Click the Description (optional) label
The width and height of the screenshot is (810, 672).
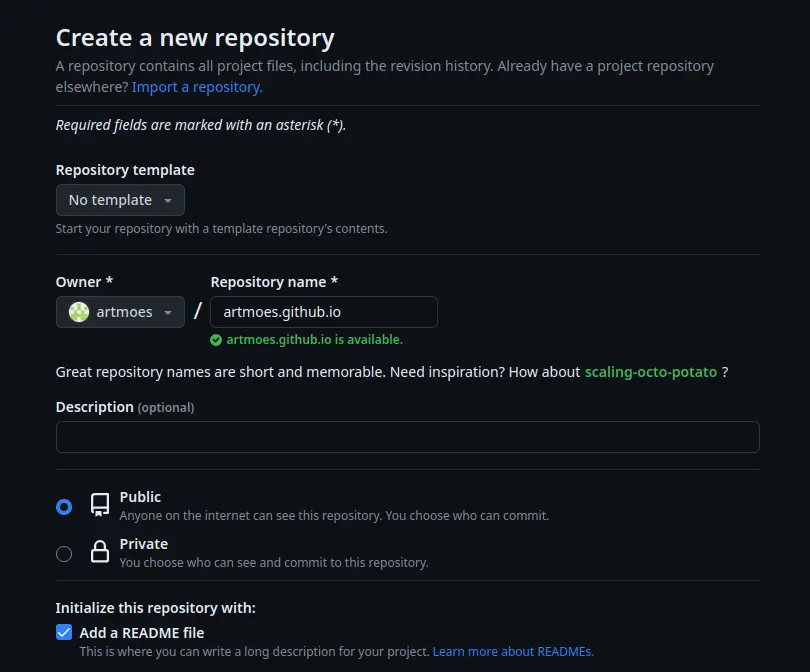point(125,407)
